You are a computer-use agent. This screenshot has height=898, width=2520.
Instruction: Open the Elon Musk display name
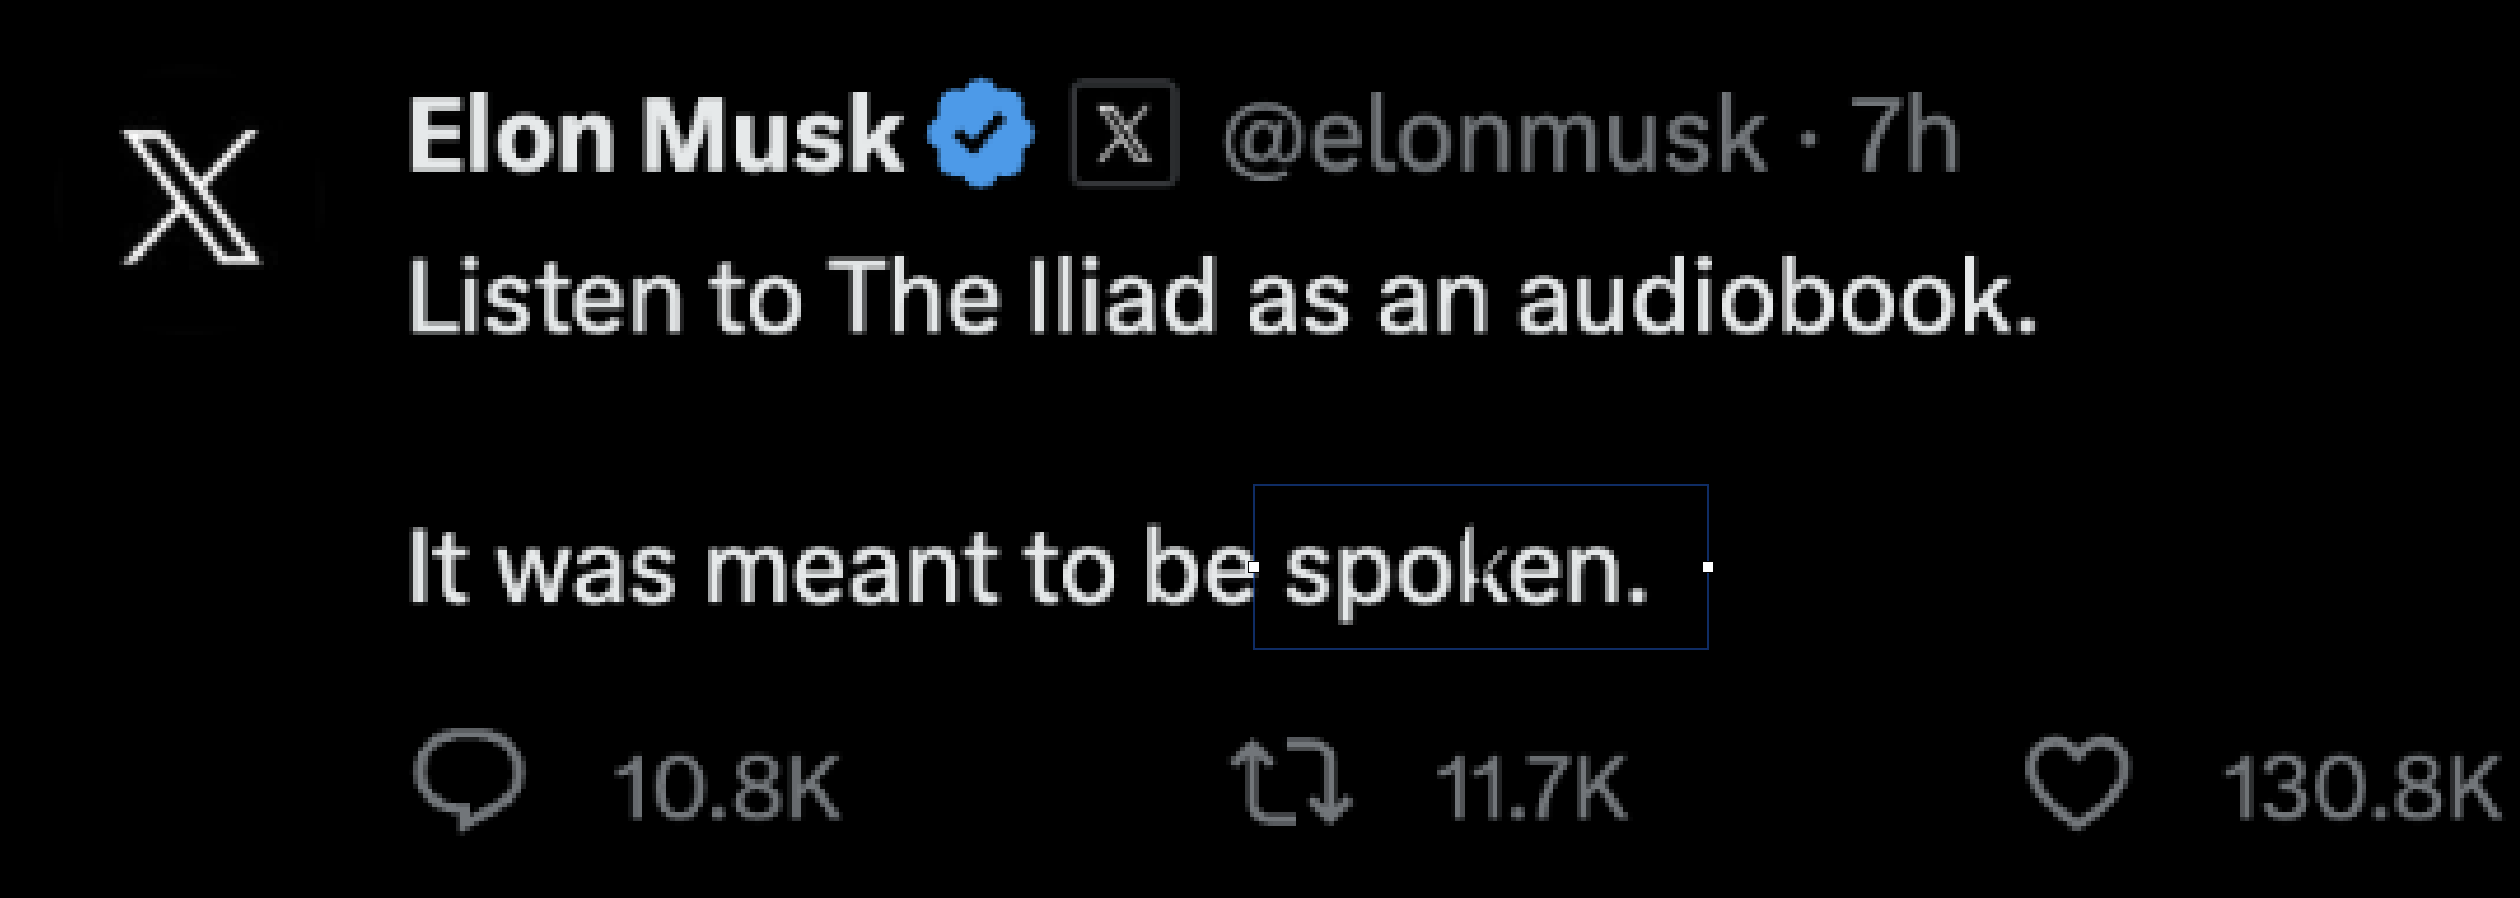pyautogui.click(x=655, y=135)
